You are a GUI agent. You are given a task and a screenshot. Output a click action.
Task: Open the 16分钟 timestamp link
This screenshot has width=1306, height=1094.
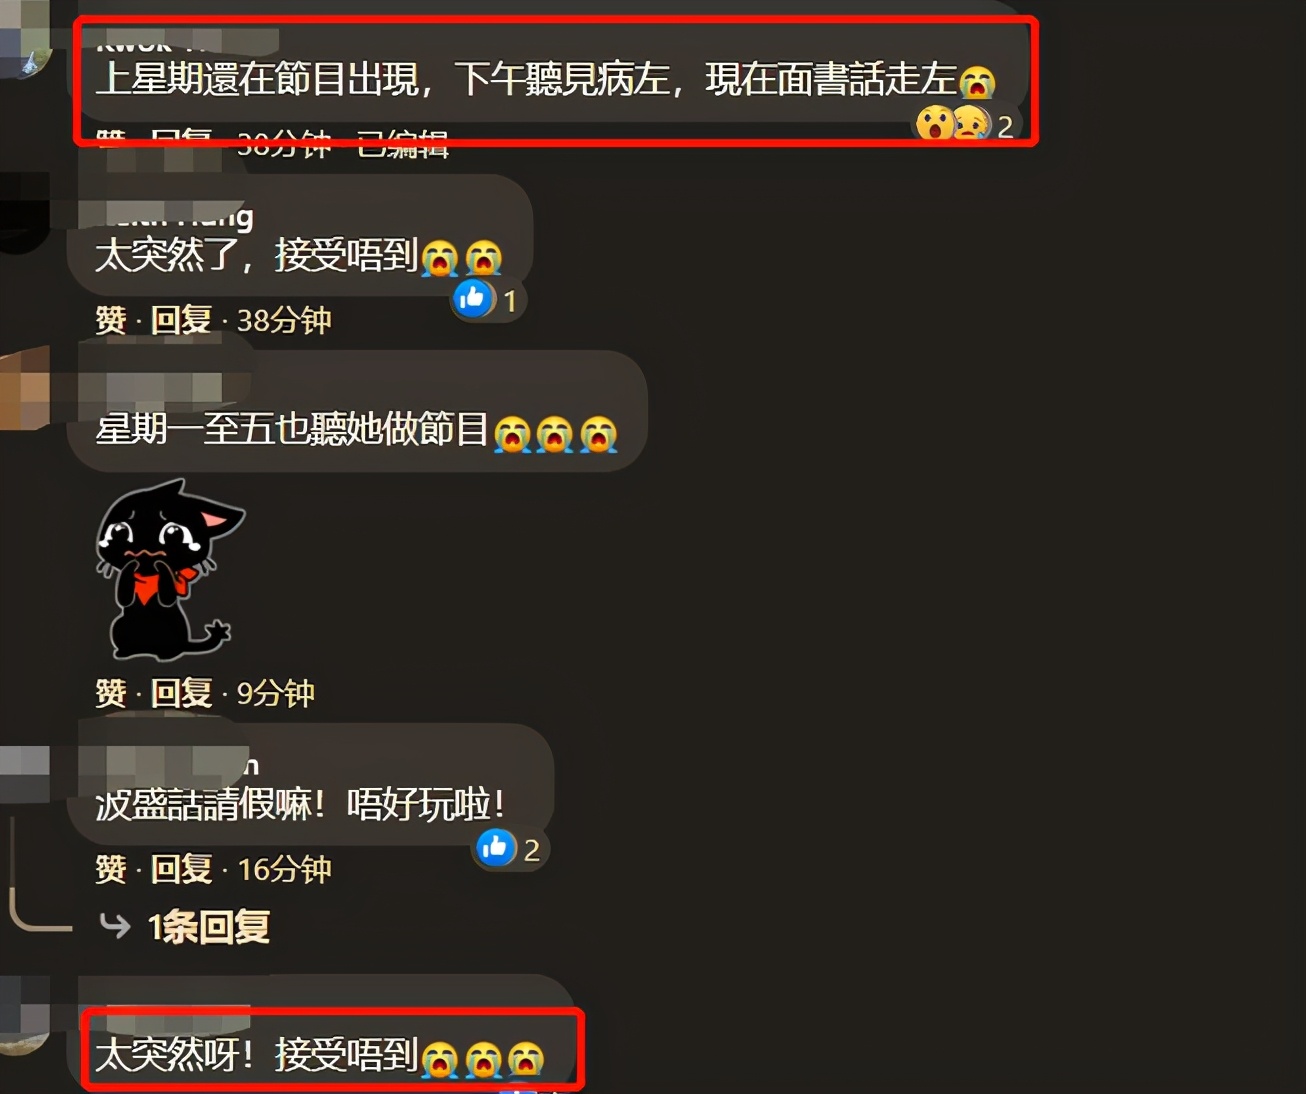click(284, 869)
